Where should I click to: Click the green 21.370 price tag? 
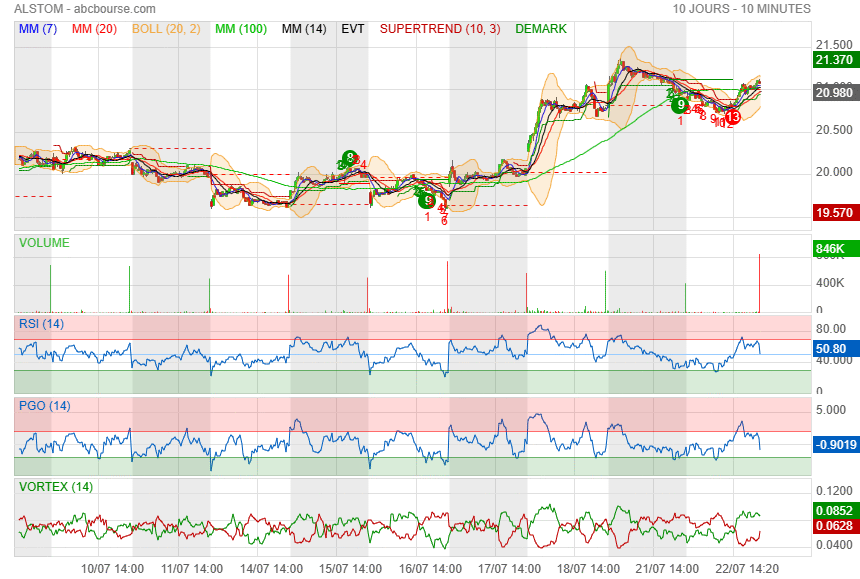click(x=833, y=60)
